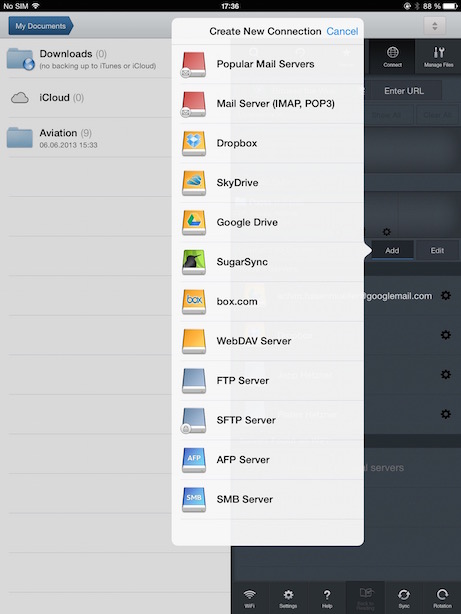Choose the SMB Server label

(245, 499)
